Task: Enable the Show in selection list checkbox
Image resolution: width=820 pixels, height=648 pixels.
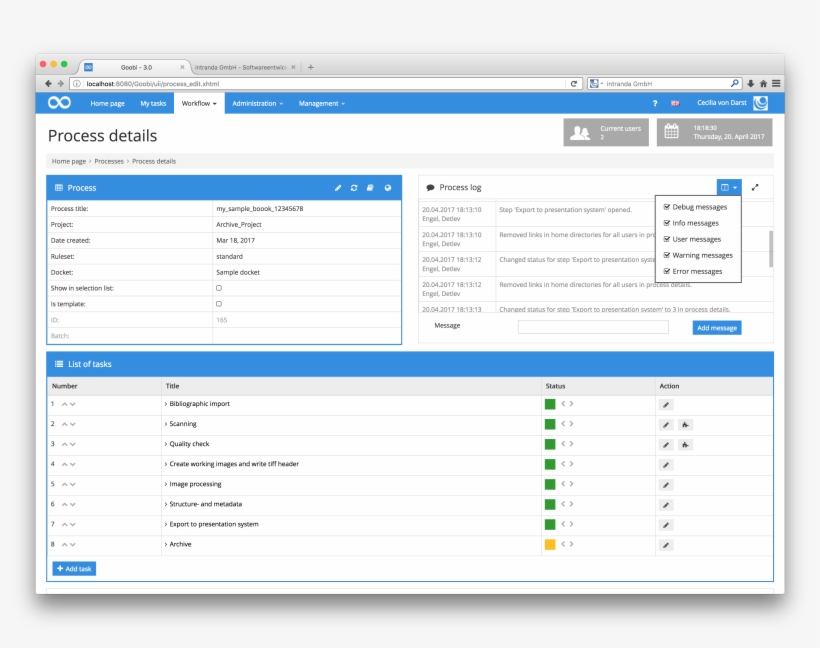Action: pos(216,288)
